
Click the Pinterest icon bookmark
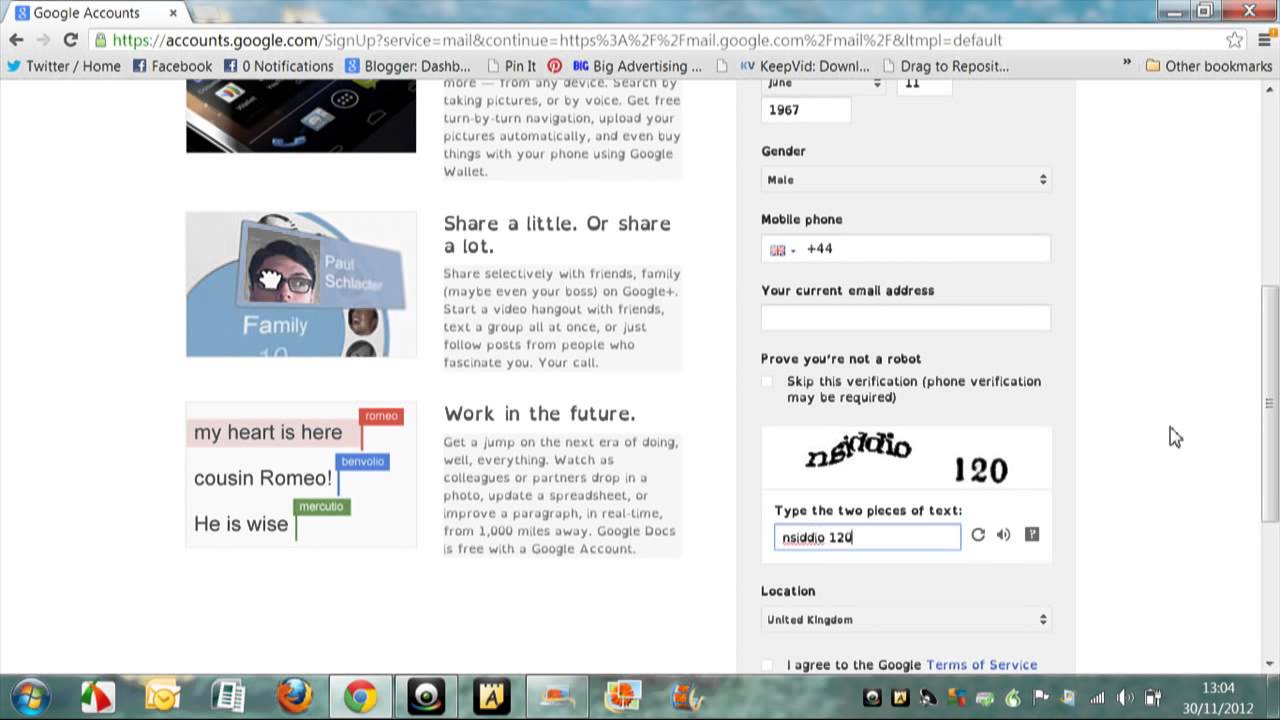coord(554,66)
